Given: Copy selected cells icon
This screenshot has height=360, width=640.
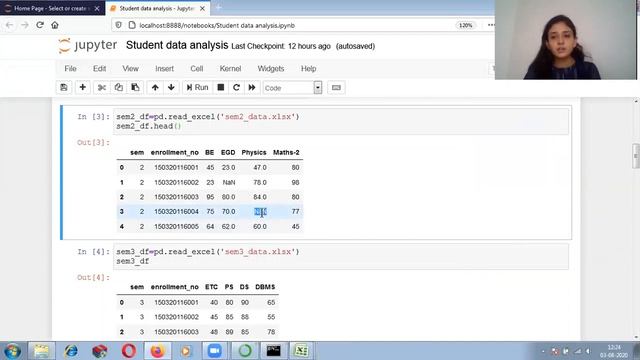Looking at the screenshot, I should coord(118,87).
